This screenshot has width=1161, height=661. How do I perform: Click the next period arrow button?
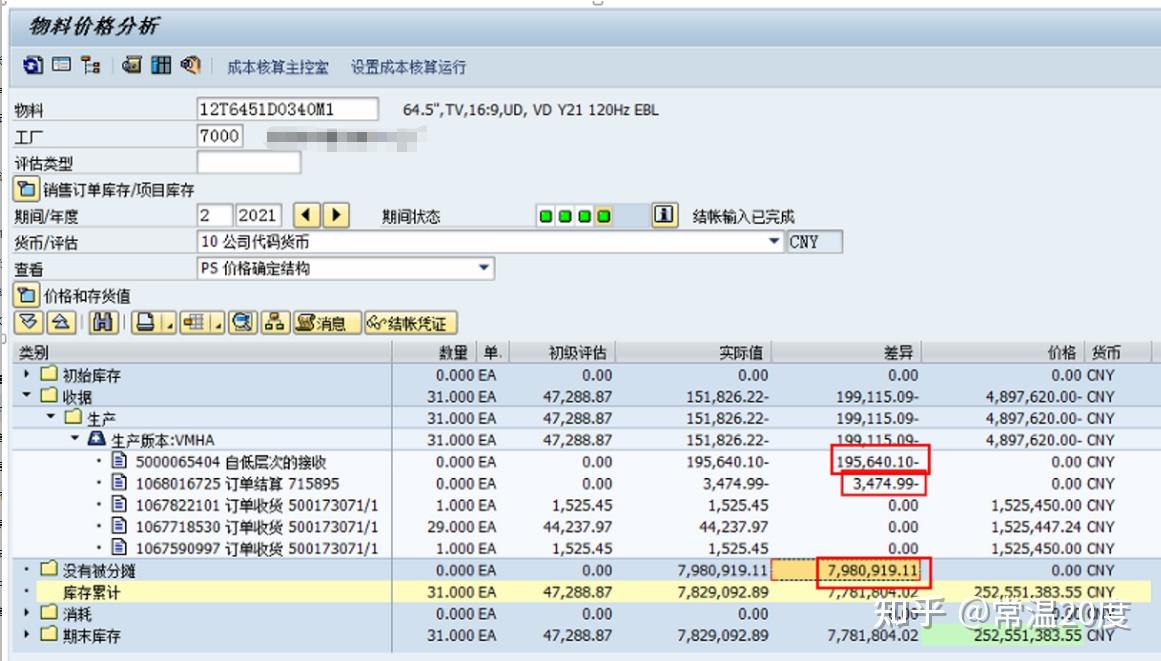tap(336, 214)
